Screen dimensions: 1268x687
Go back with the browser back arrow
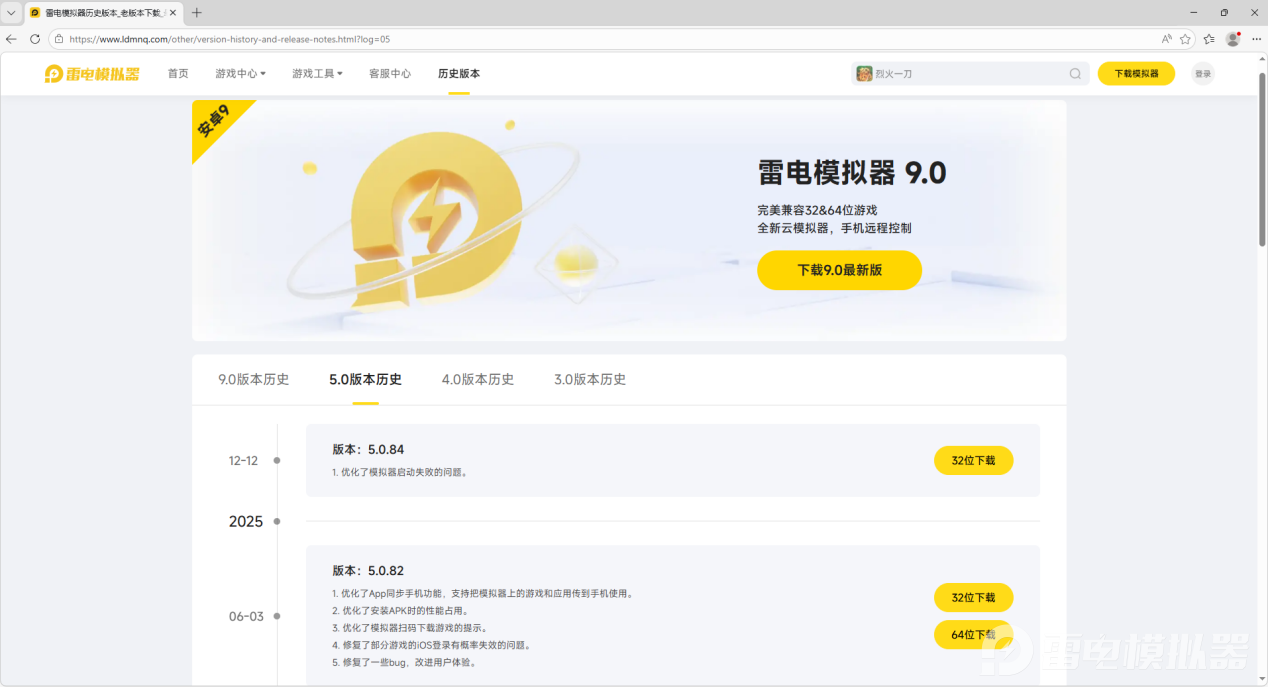pyautogui.click(x=11, y=39)
